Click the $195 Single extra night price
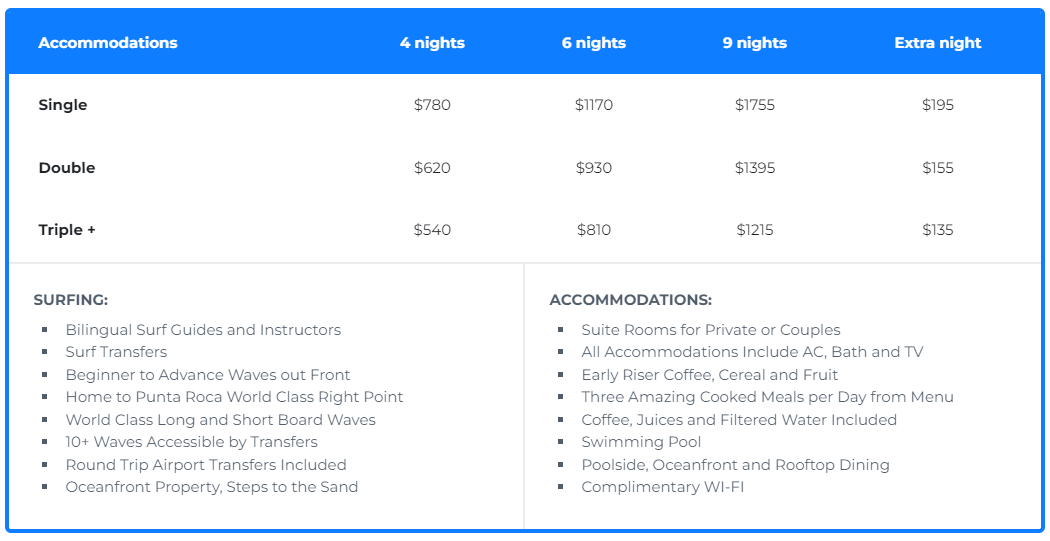The image size is (1050, 541). point(938,105)
